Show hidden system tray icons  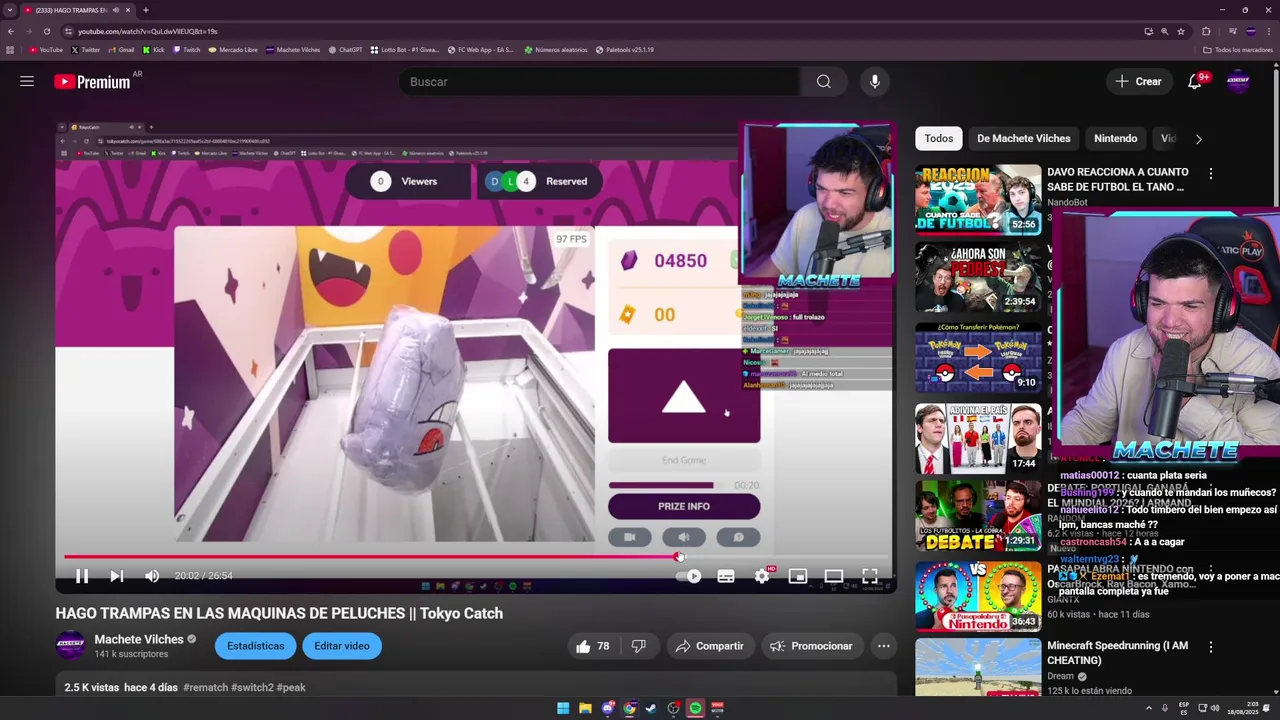[1148, 708]
